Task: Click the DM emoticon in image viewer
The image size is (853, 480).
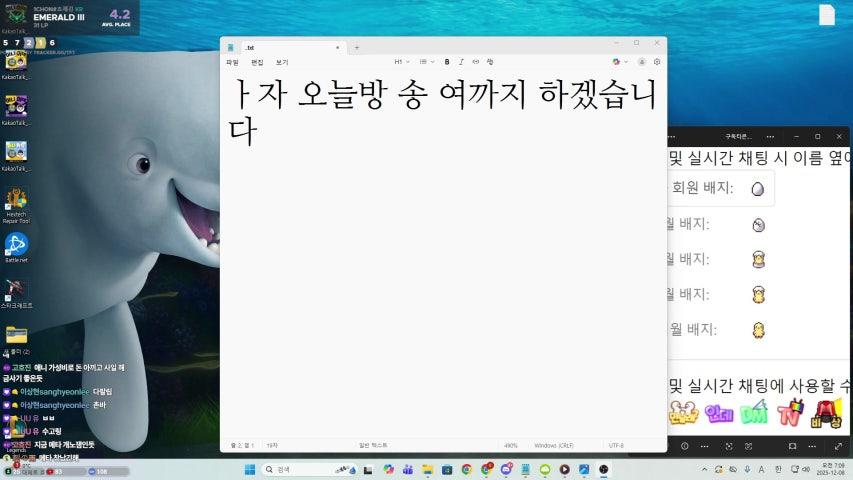Action: (755, 413)
